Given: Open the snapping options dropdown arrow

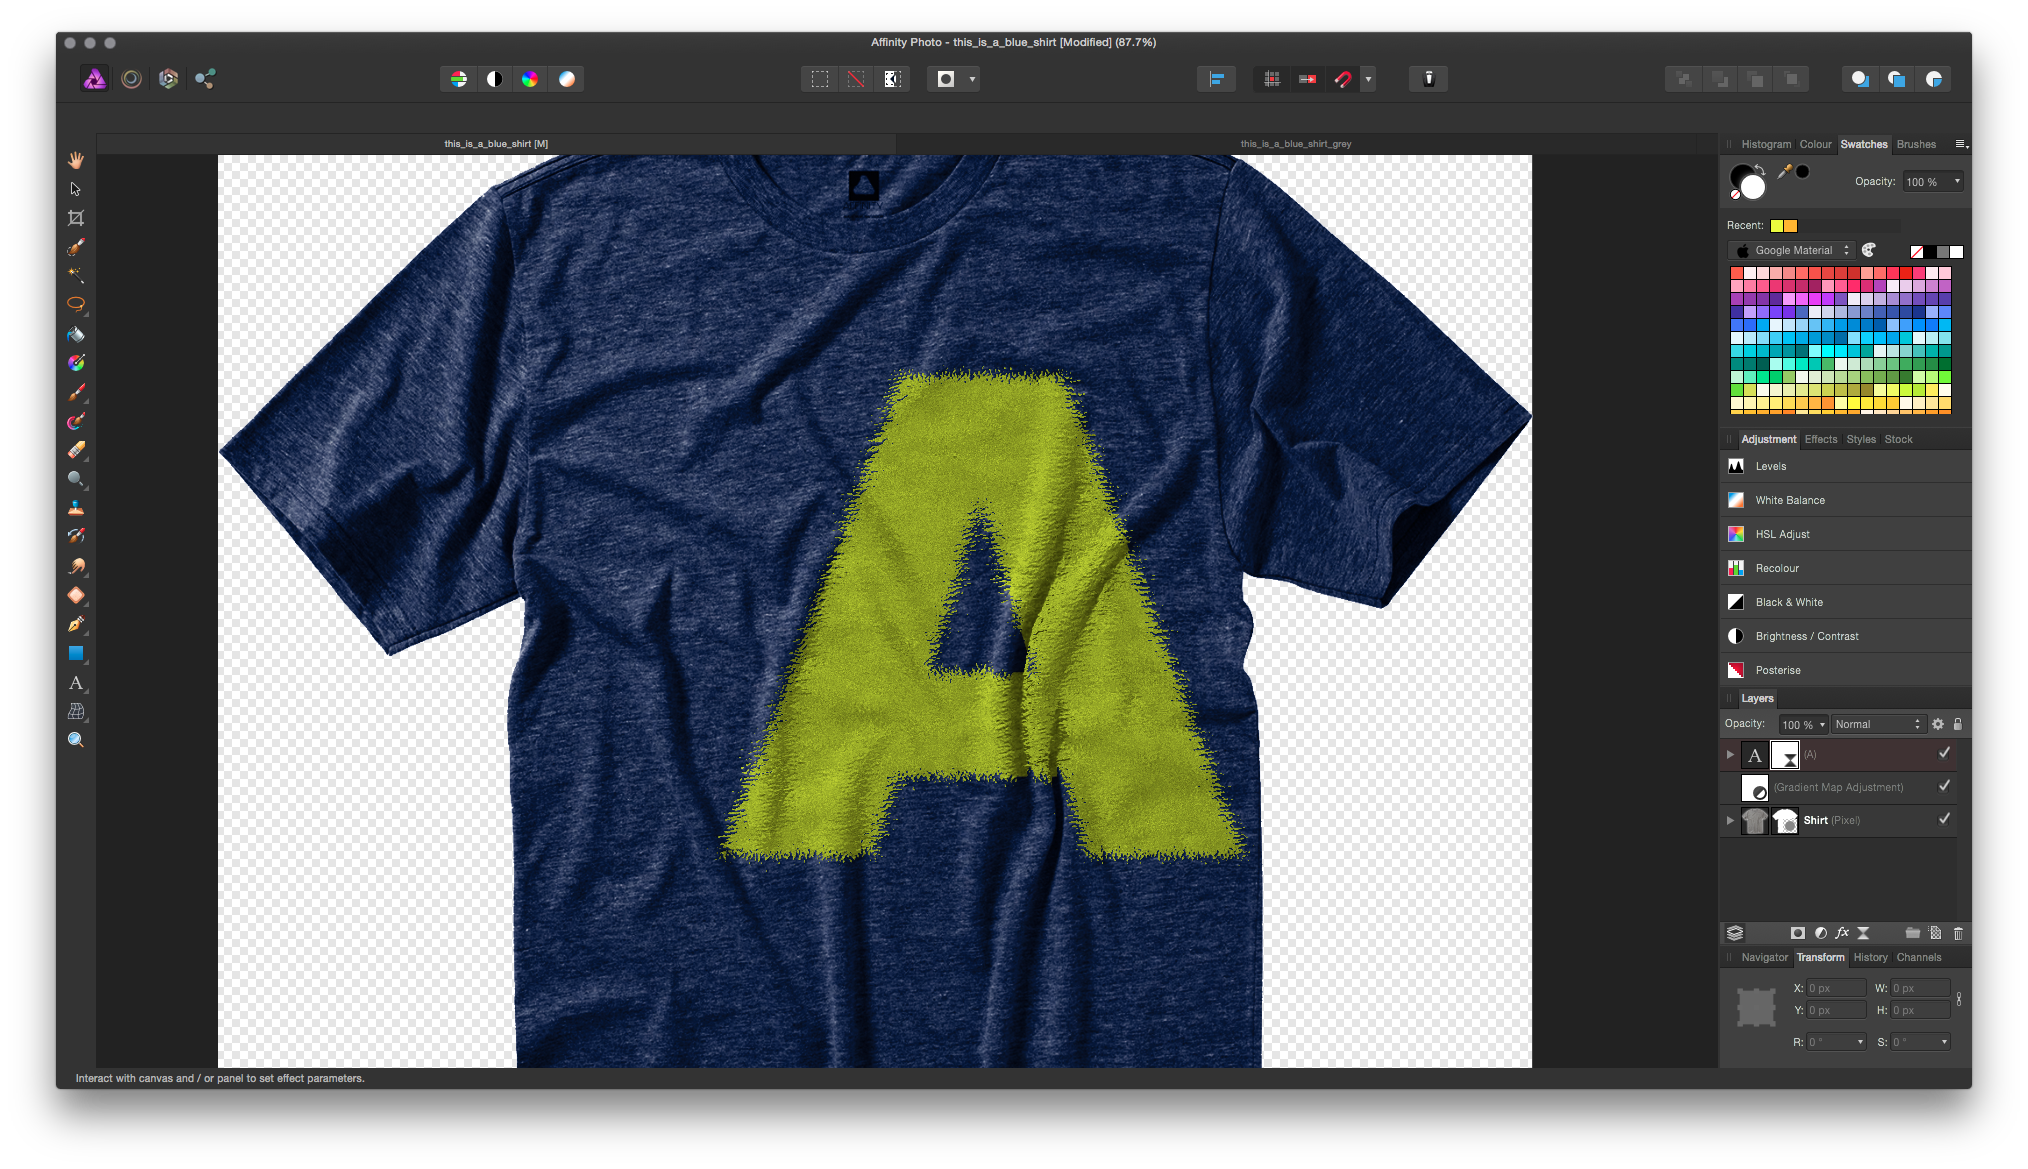Looking at the screenshot, I should [1368, 79].
